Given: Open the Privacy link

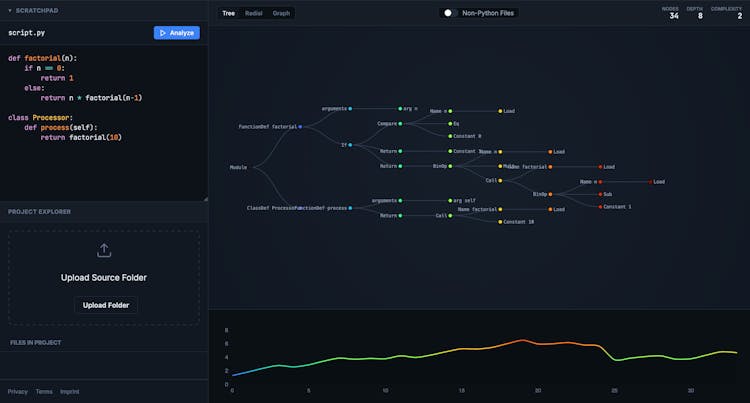Looking at the screenshot, I should point(18,391).
